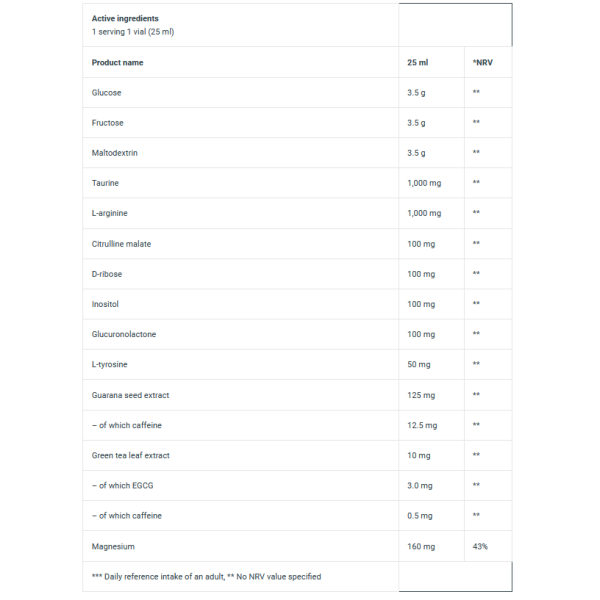Screen dimensions: 600x600
Task: Click the Taurine 1,000 mg value
Action: pyautogui.click(x=424, y=183)
